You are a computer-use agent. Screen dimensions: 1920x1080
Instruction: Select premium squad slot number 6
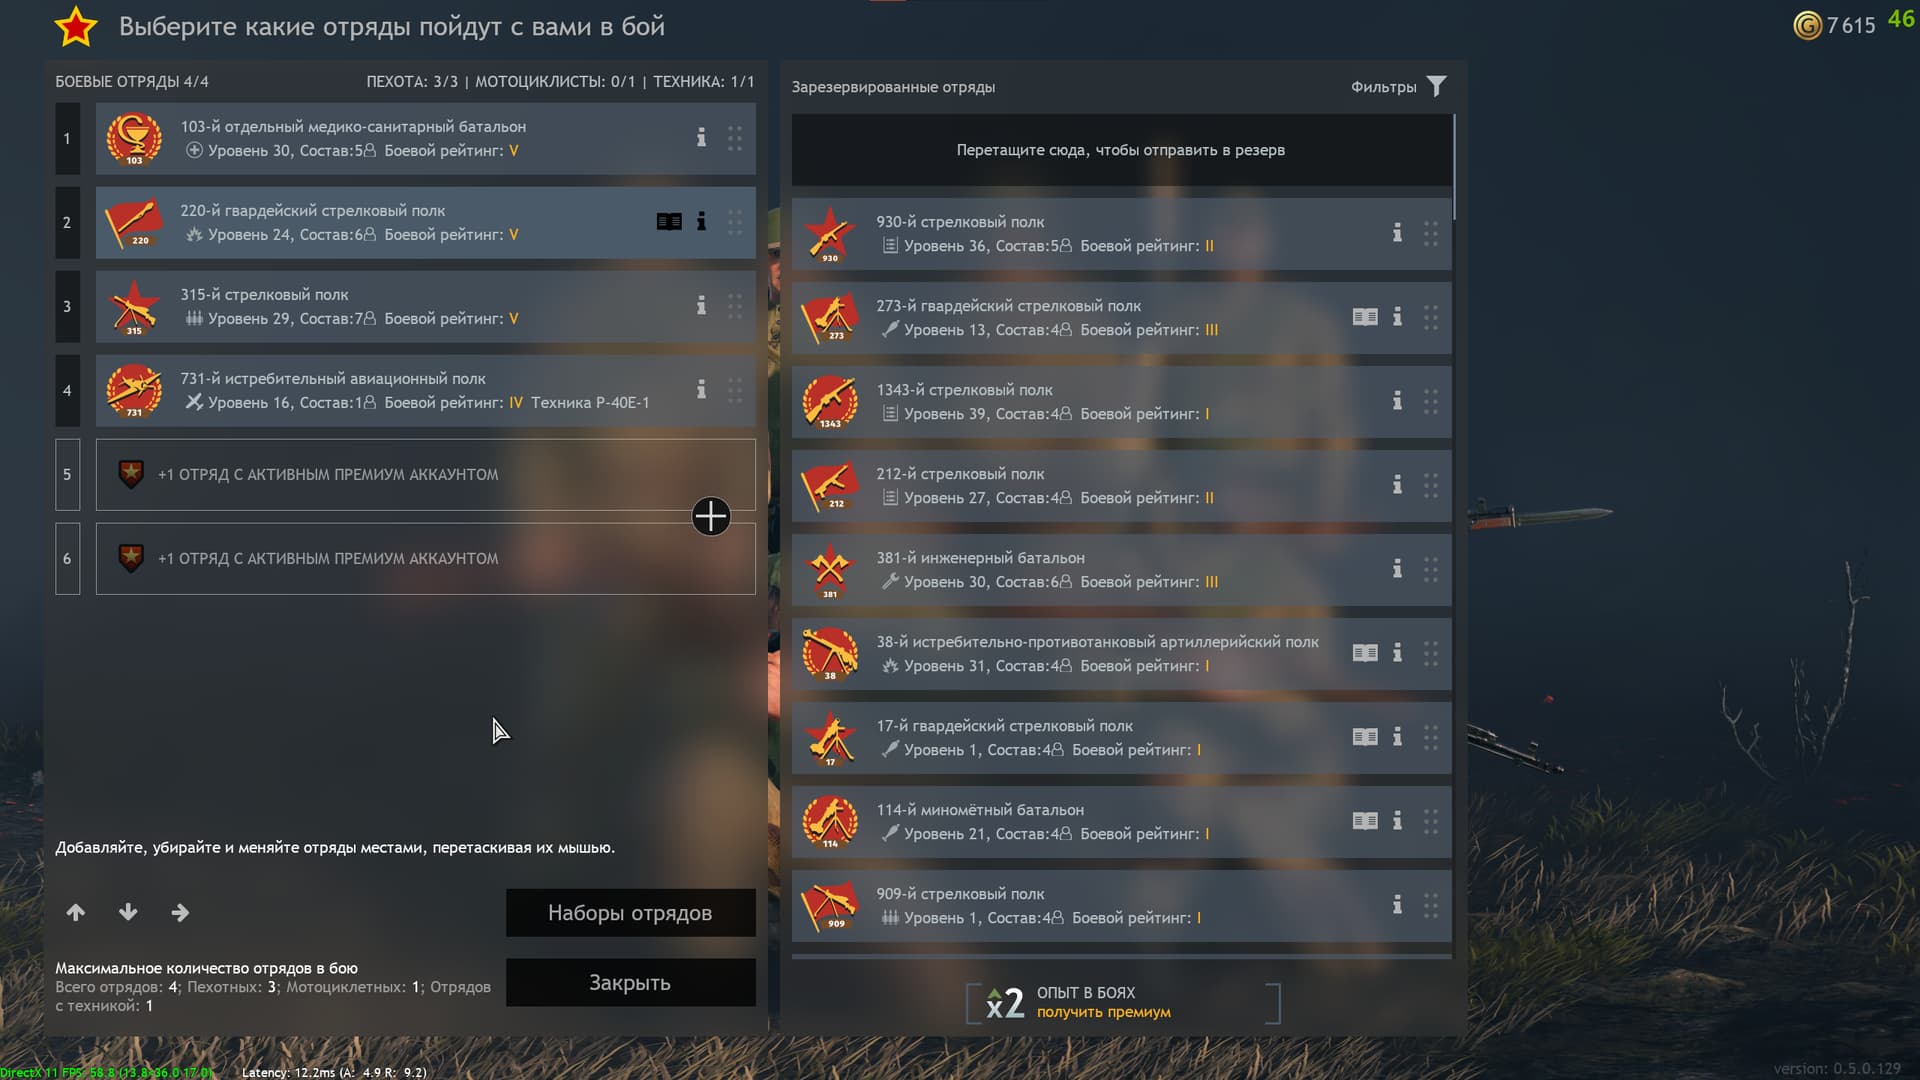426,559
